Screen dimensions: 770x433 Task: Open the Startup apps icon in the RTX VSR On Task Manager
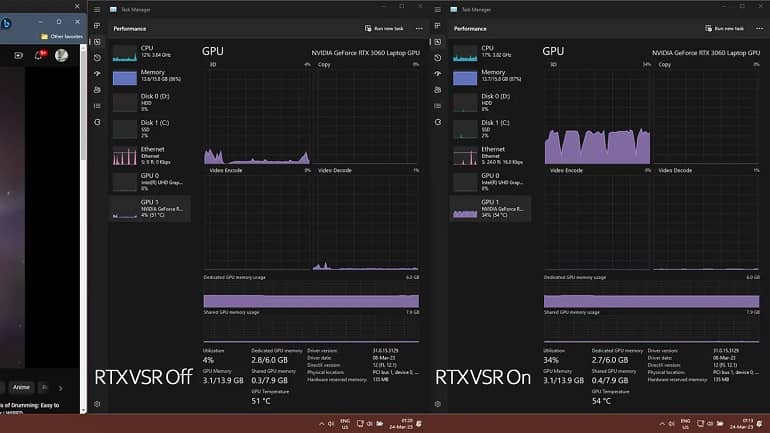click(x=438, y=74)
